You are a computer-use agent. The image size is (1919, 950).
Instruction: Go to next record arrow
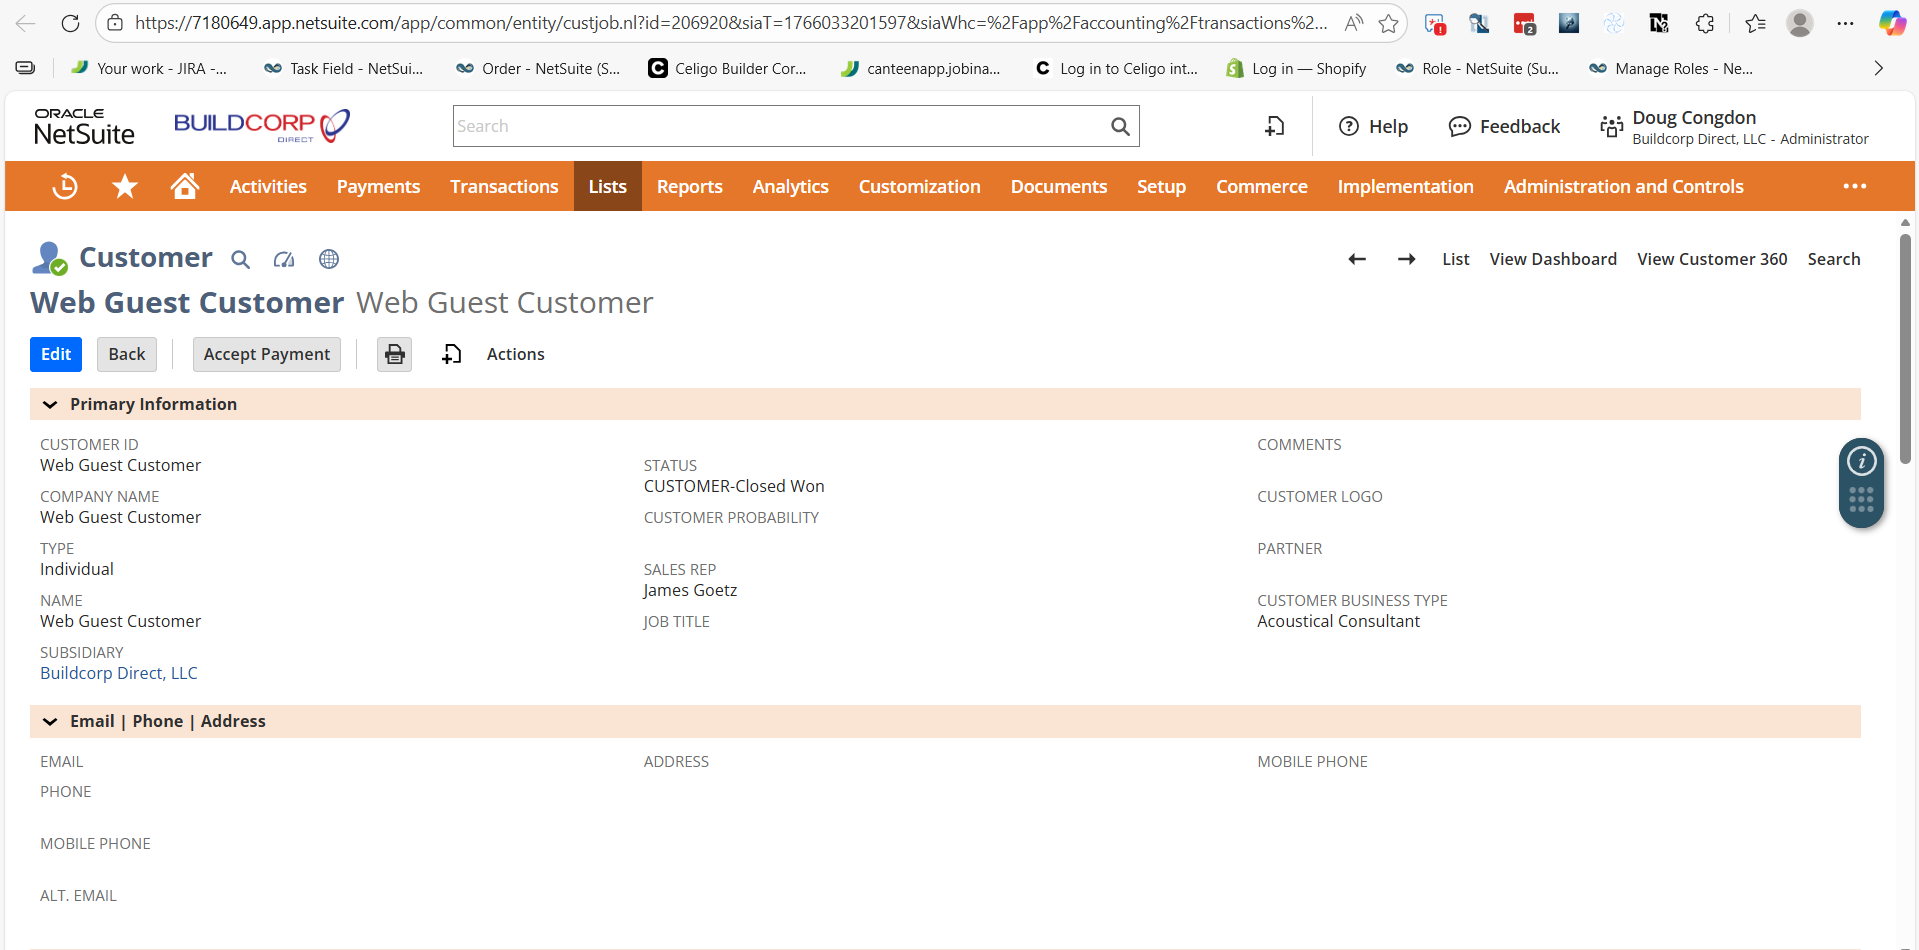coord(1406,259)
